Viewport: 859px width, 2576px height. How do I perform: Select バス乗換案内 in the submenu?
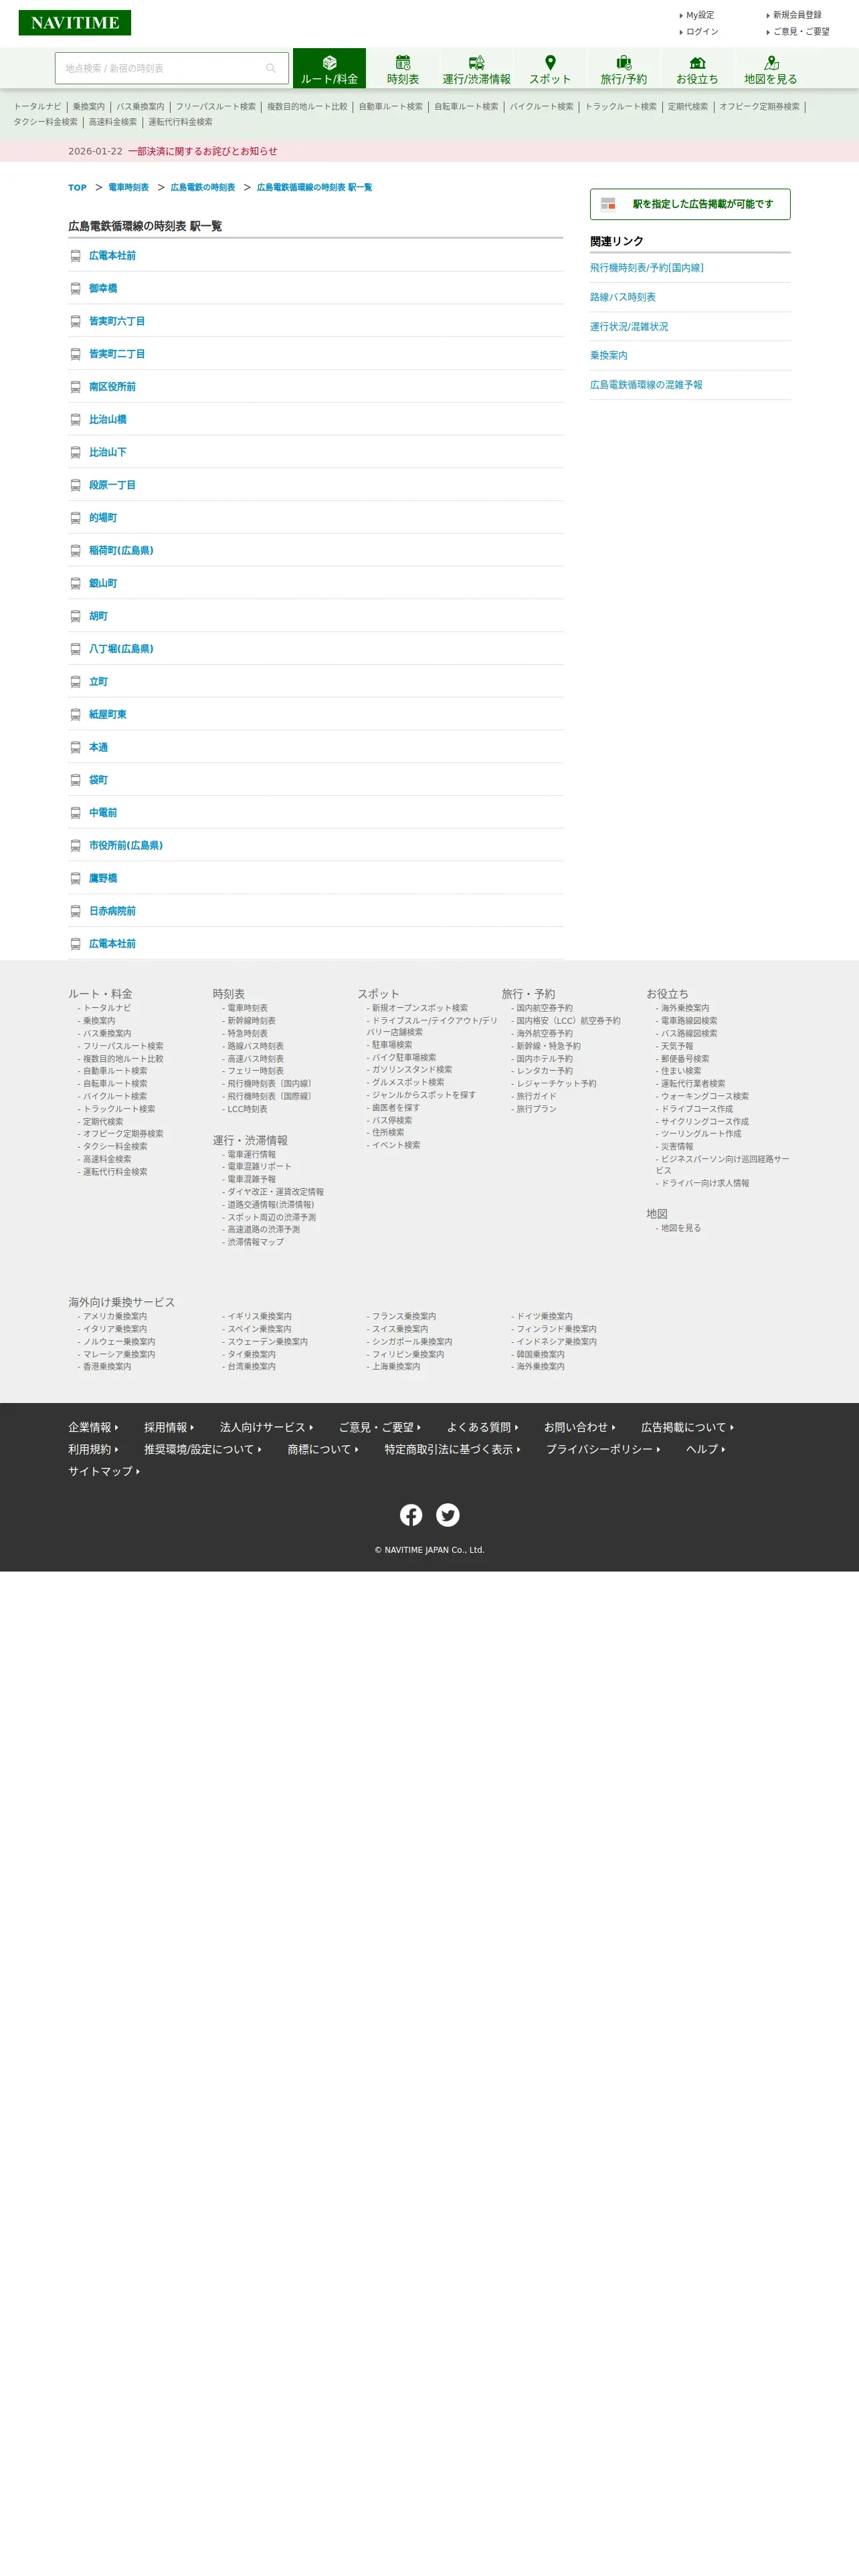point(140,107)
